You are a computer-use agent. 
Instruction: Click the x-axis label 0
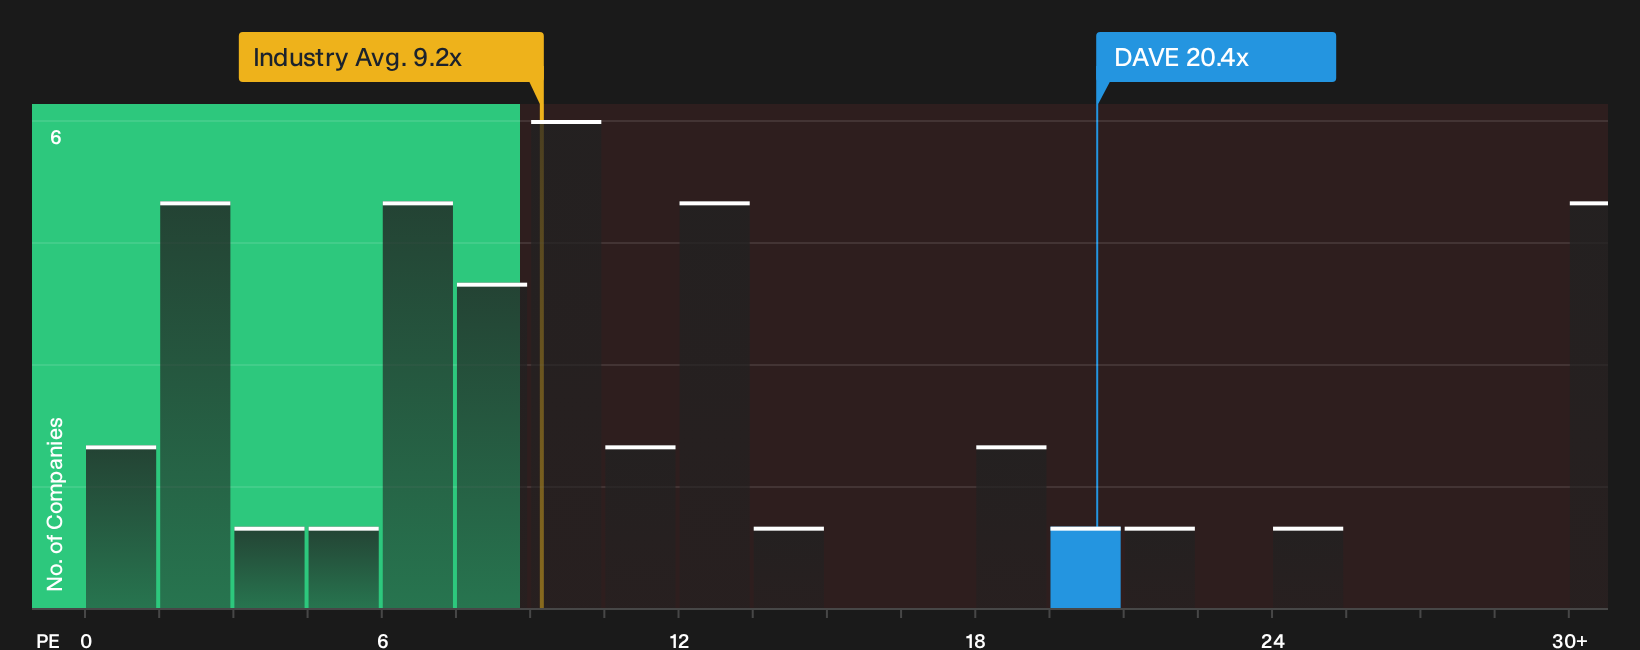pyautogui.click(x=86, y=641)
